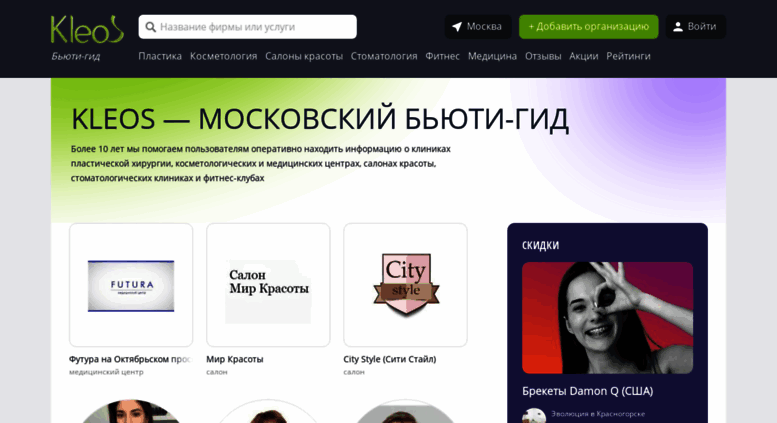Open the Салон Мир Красоты logo card
Screen dimensions: 777x423
(268, 285)
